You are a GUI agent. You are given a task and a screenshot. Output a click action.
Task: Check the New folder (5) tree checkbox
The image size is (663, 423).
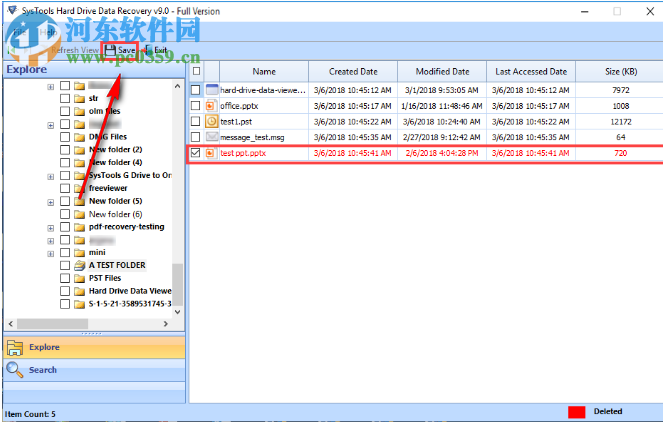(x=65, y=201)
